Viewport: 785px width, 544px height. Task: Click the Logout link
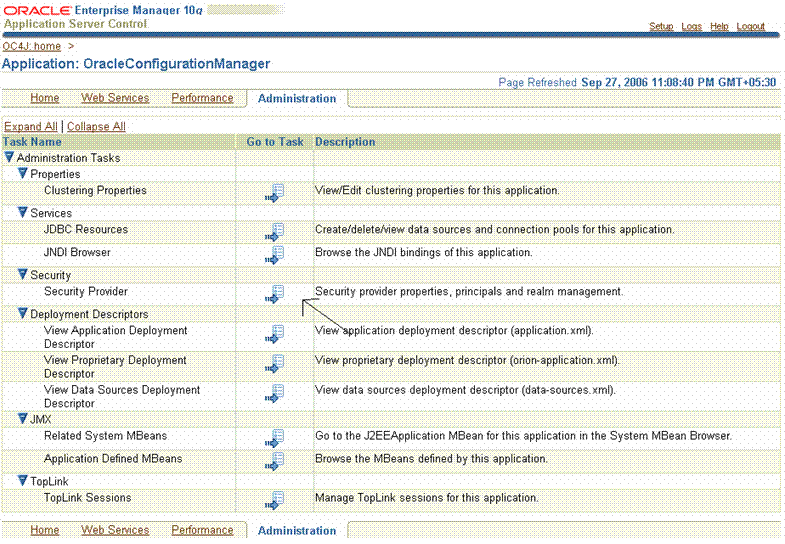pyautogui.click(x=750, y=27)
